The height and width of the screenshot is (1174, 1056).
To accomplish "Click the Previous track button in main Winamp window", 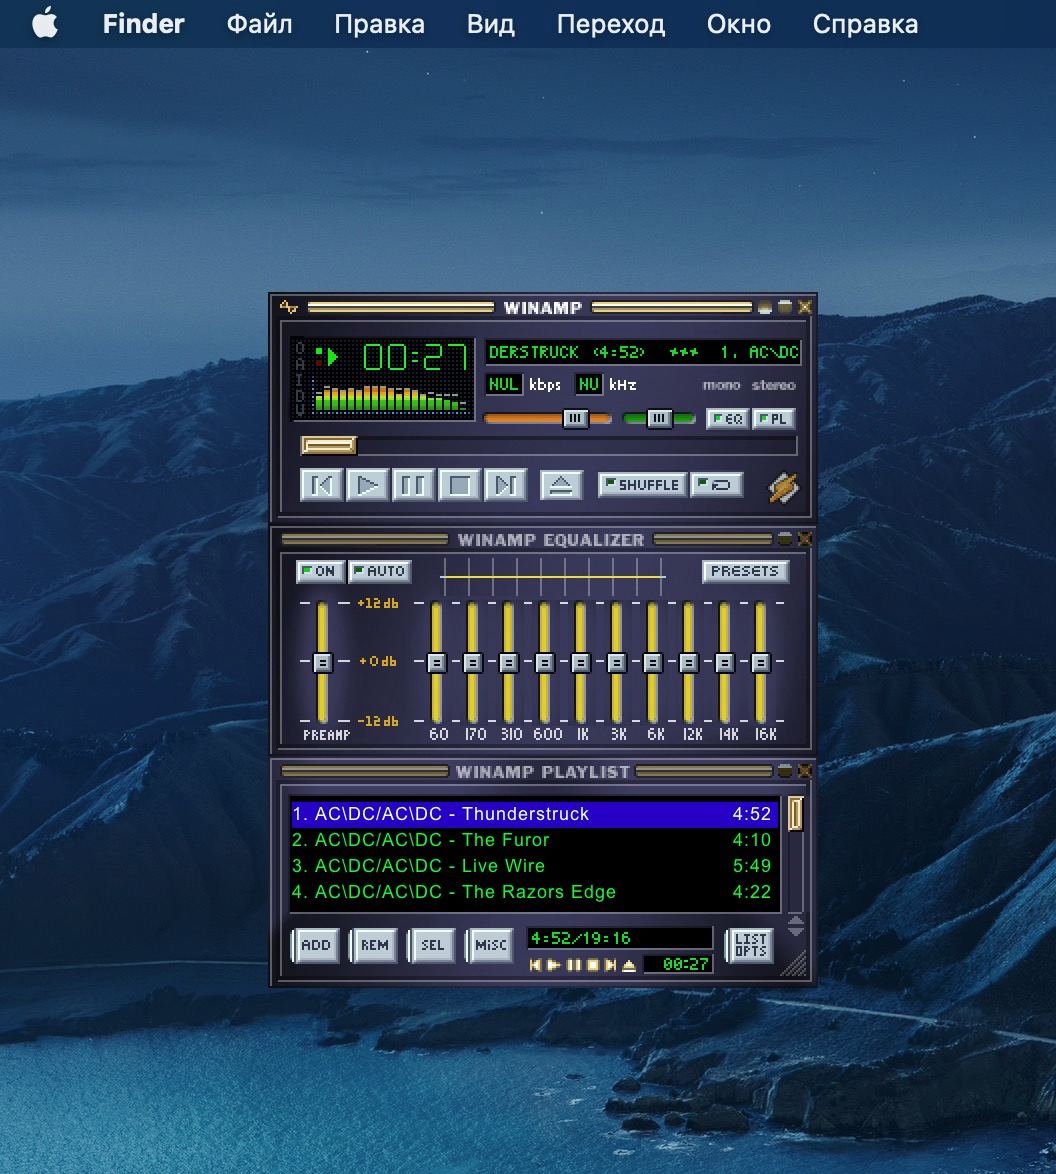I will point(322,485).
